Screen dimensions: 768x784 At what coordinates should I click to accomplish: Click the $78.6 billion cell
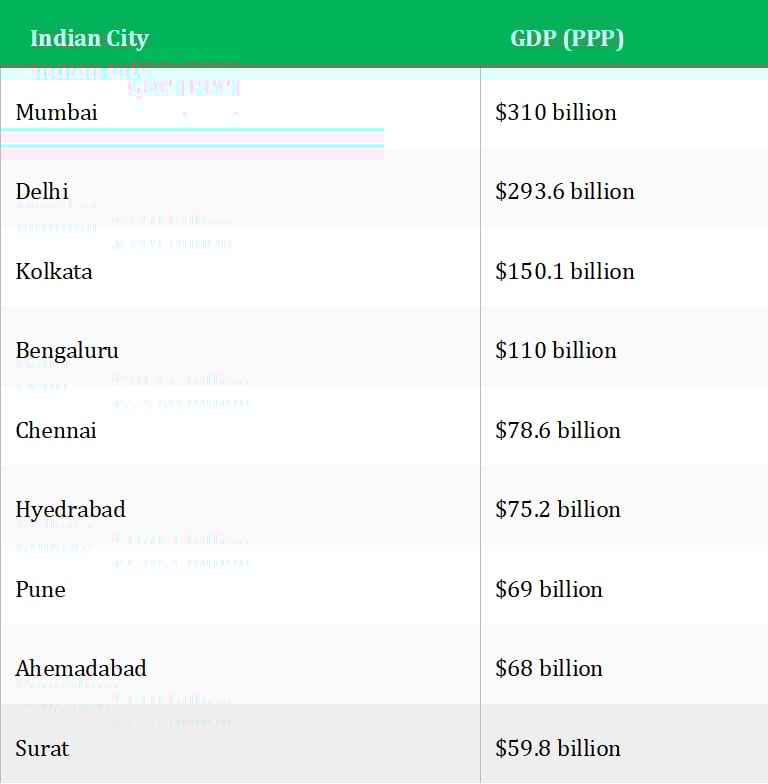(558, 430)
